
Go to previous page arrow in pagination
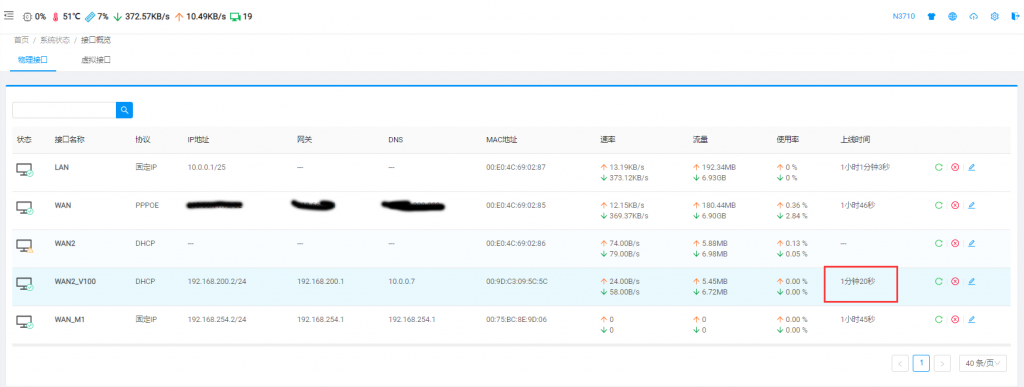tap(900, 363)
